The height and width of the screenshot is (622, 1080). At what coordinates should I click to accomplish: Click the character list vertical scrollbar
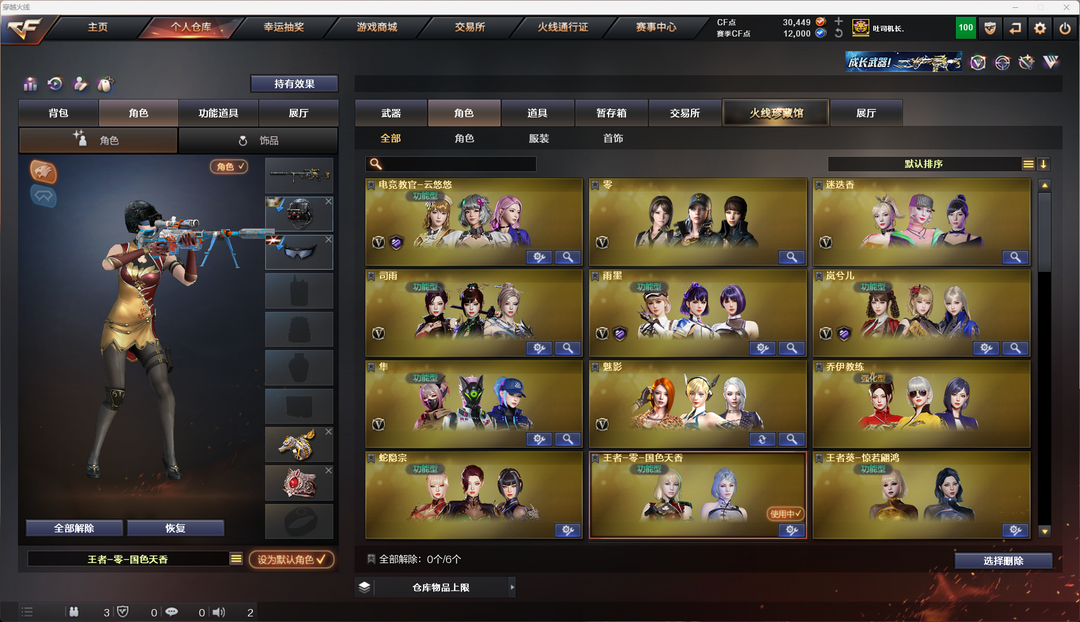point(1045,358)
